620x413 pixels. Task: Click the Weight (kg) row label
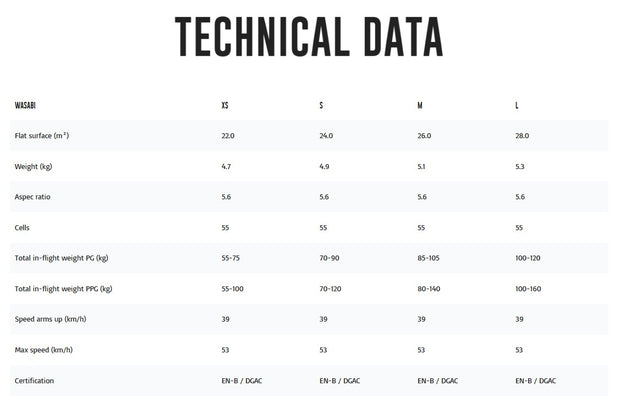point(35,166)
